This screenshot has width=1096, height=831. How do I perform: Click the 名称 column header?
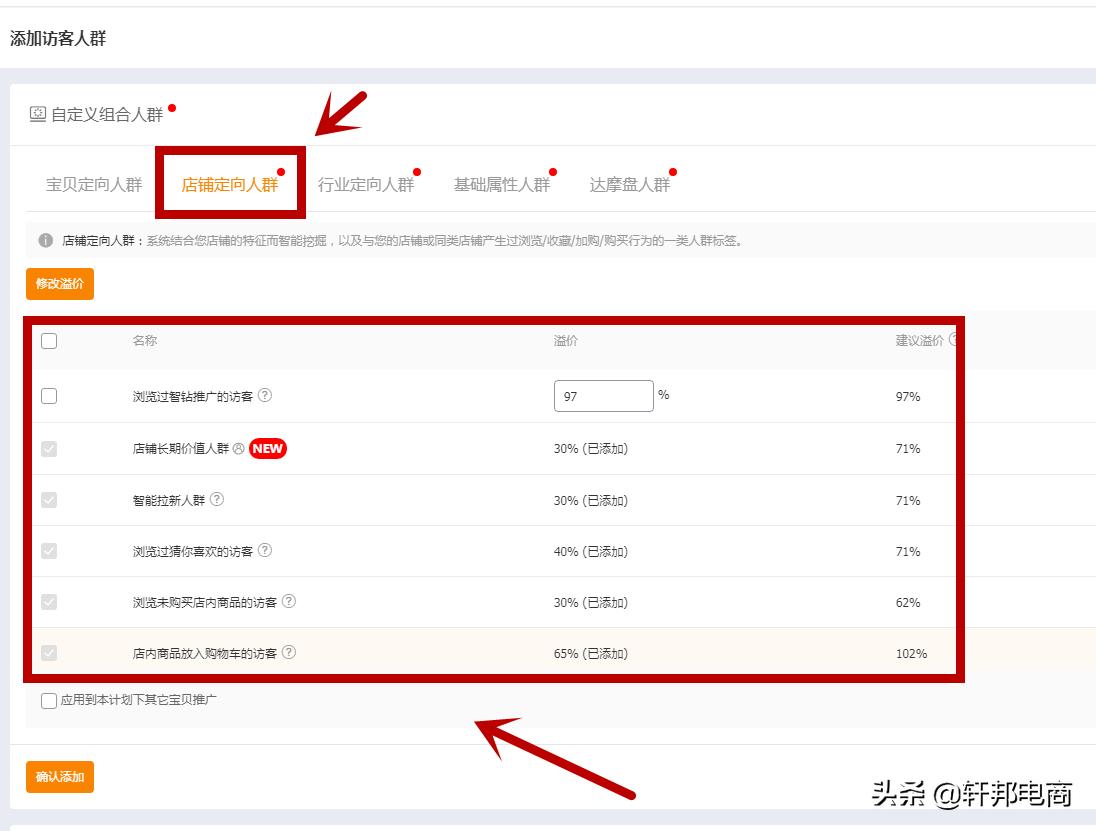pyautogui.click(x=145, y=340)
